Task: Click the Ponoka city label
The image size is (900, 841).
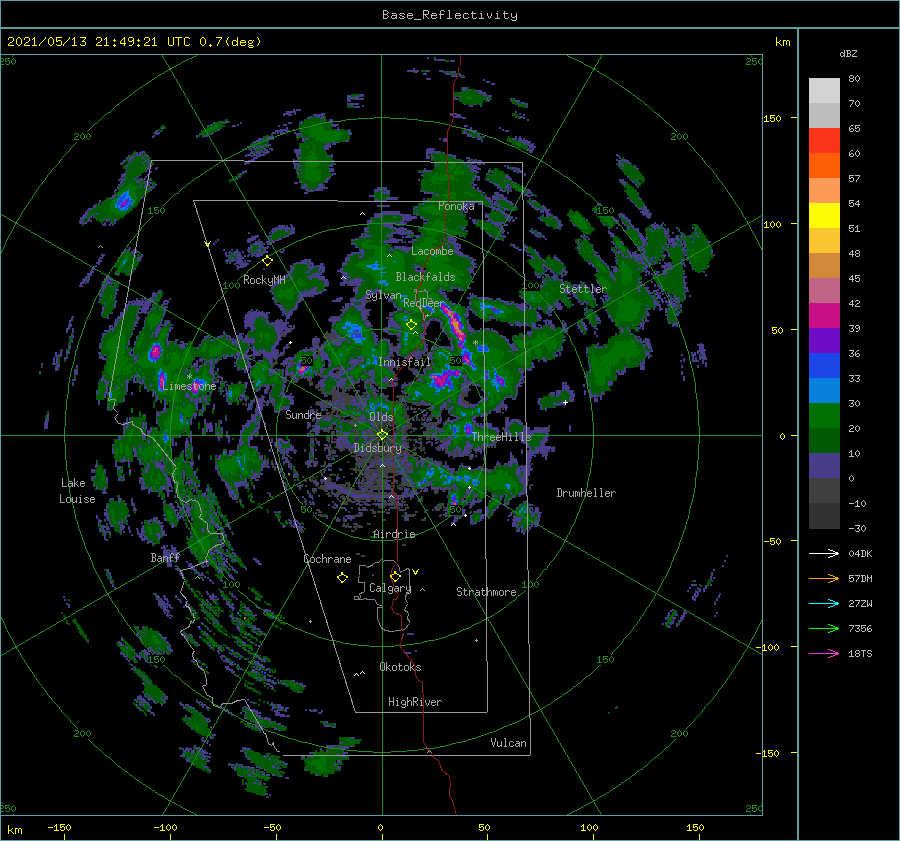Action: 456,206
